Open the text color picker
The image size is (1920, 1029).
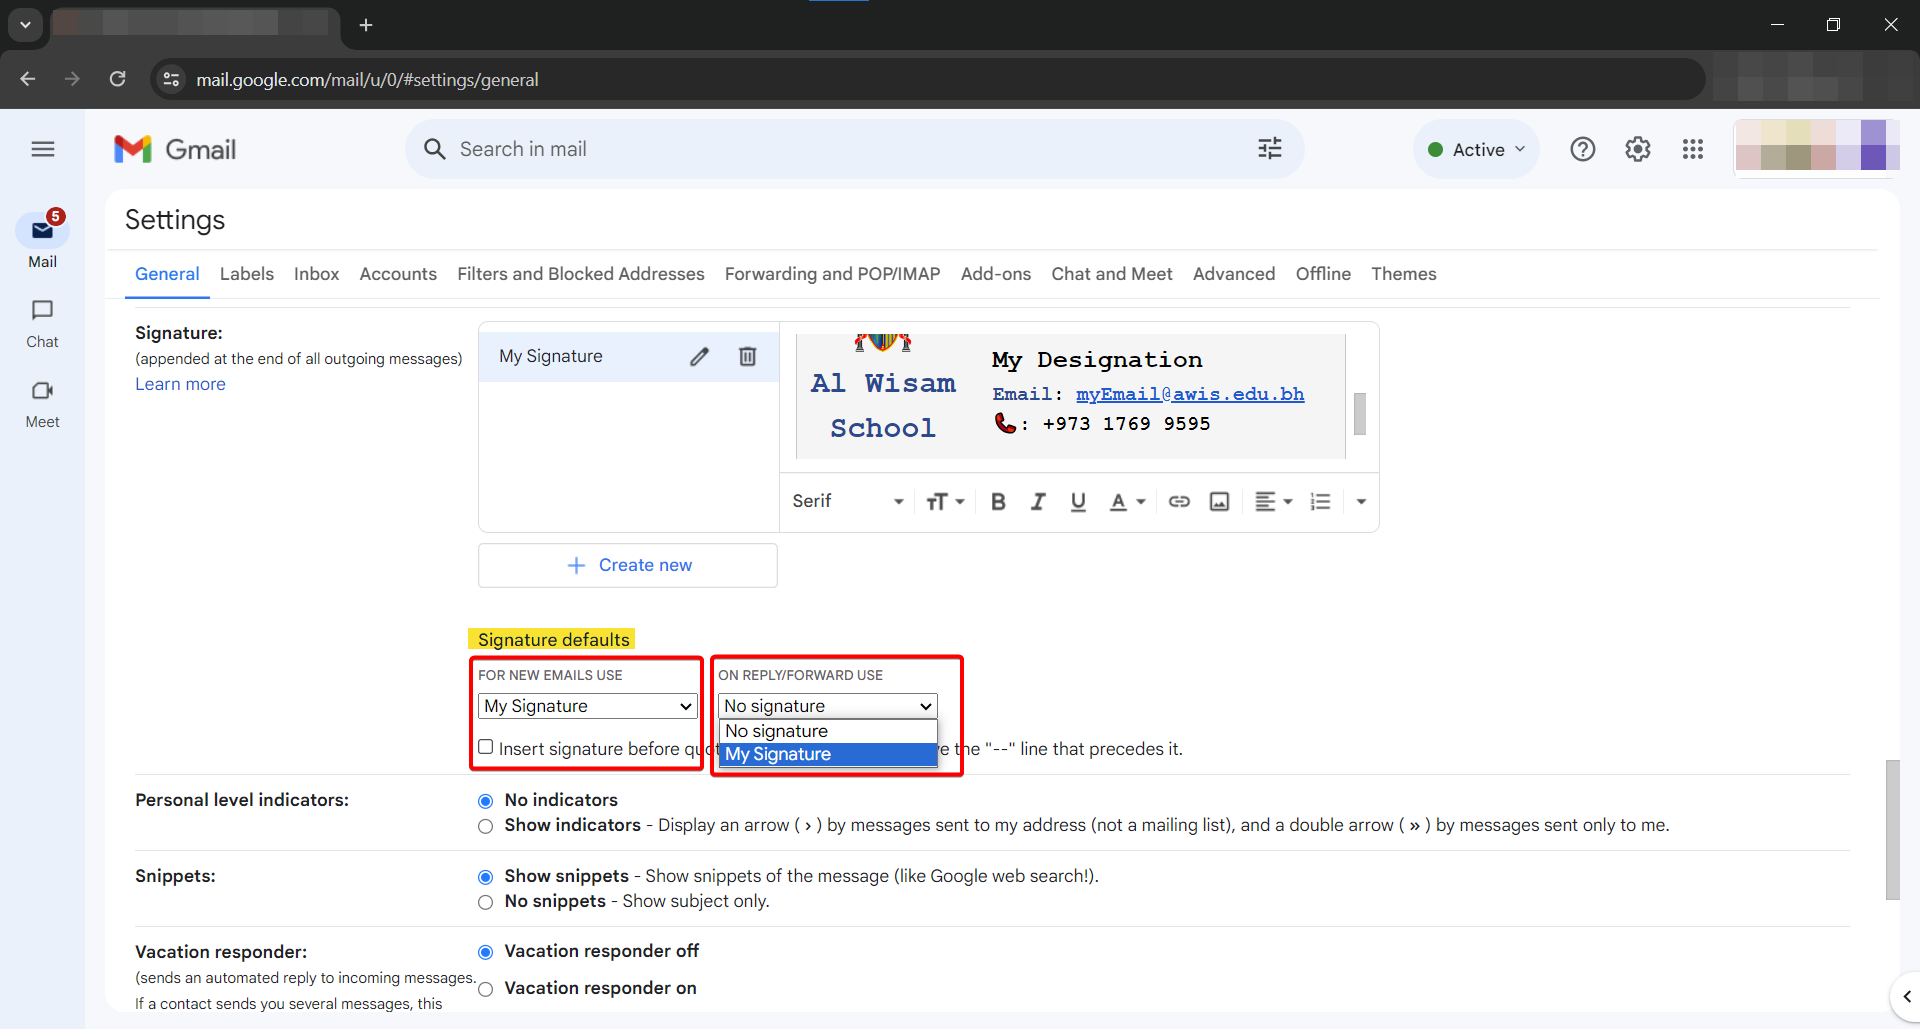coord(1126,502)
